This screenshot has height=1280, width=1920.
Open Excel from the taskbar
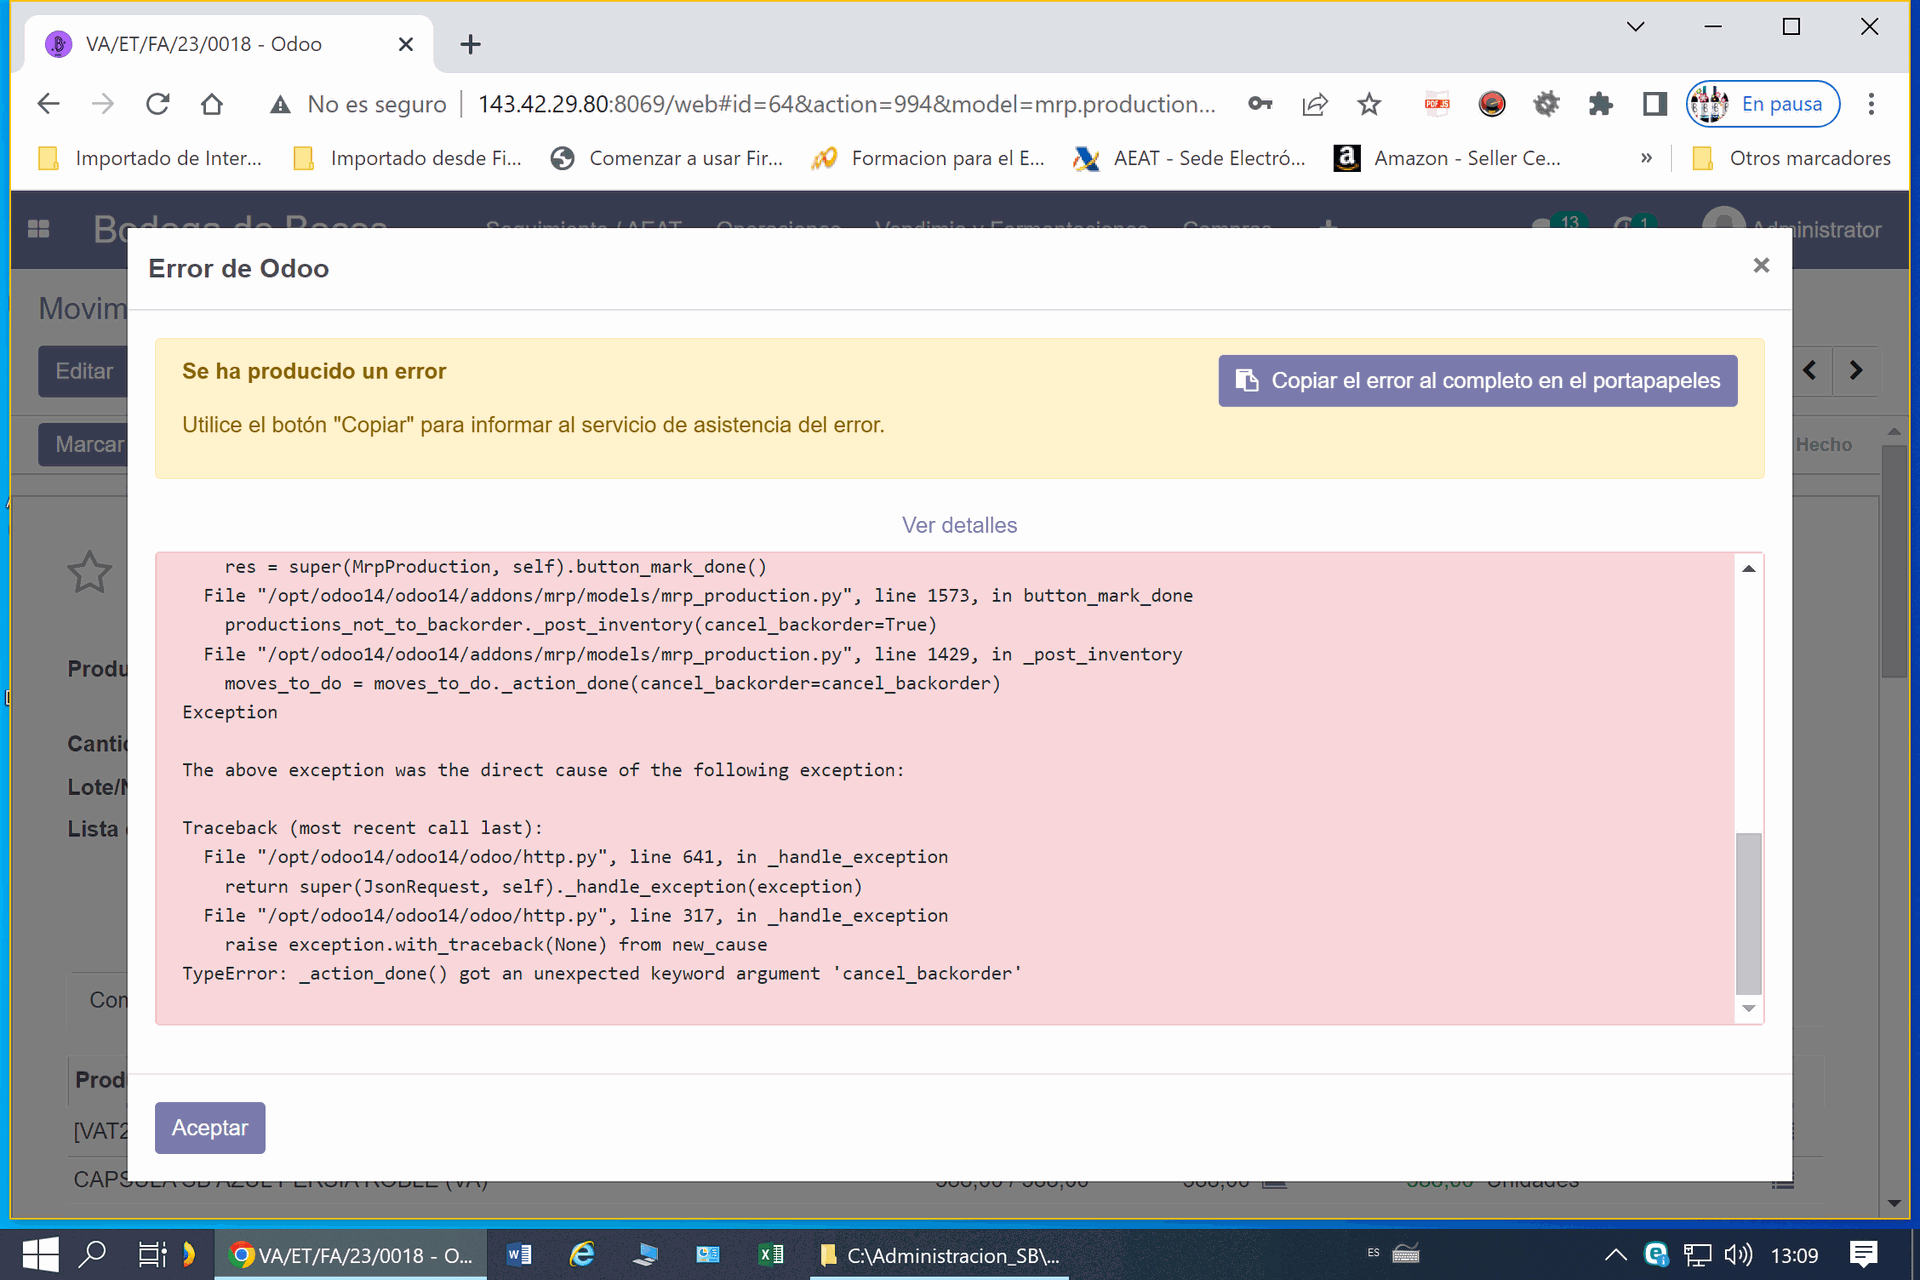(x=771, y=1254)
